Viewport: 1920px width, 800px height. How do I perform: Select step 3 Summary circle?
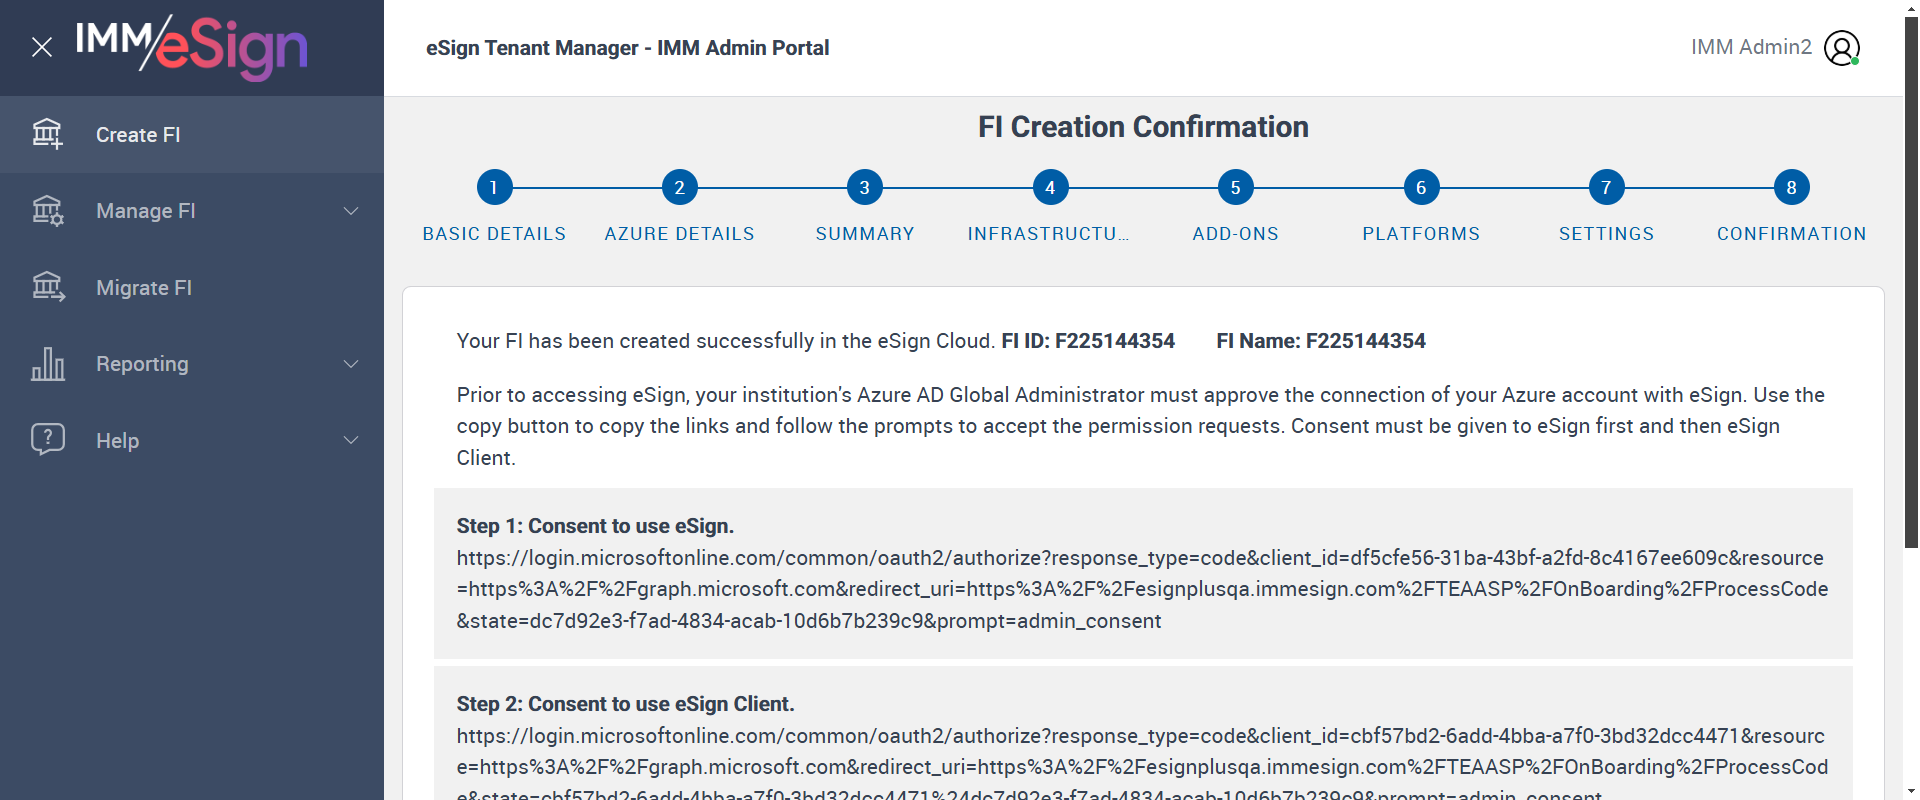pyautogui.click(x=864, y=187)
